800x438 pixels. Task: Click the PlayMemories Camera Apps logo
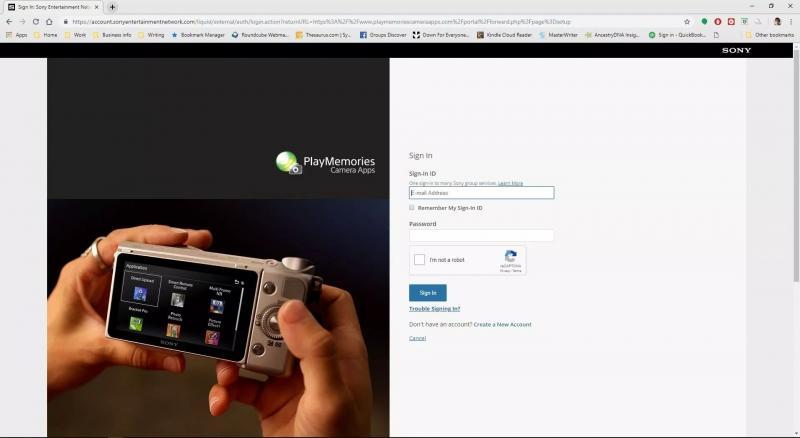pyautogui.click(x=326, y=163)
